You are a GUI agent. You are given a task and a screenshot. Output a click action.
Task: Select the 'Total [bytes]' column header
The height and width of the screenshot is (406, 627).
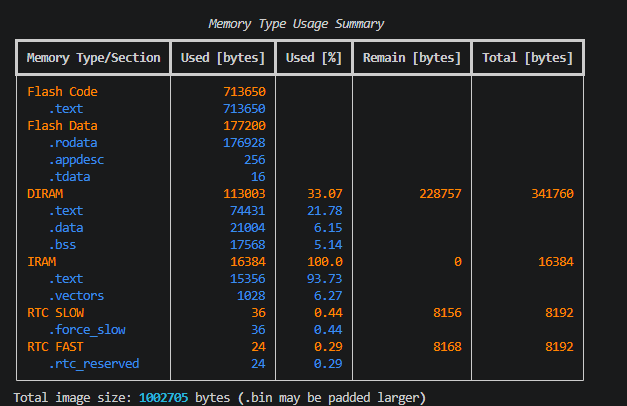coord(528,58)
